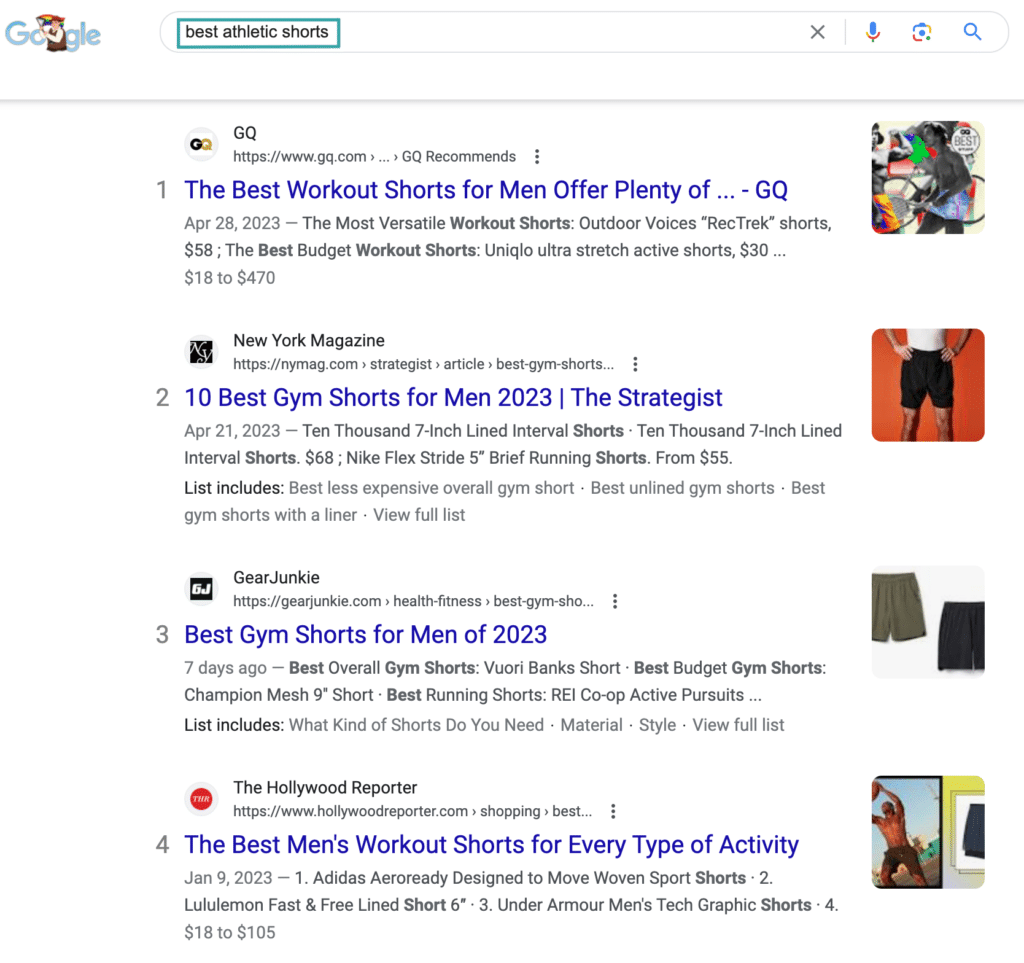The width and height of the screenshot is (1024, 963).
Task: Click the https://www.gq.com URL breadcrumb
Action: click(374, 157)
